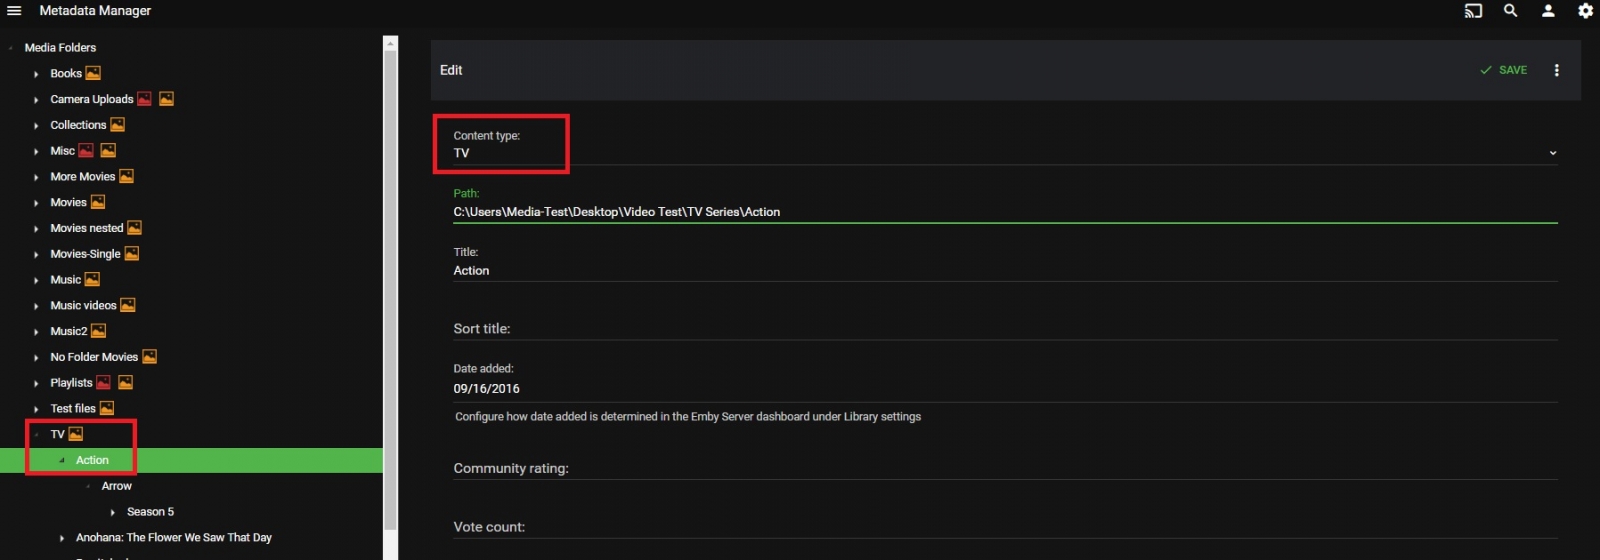Click the Path input field
Image resolution: width=1600 pixels, height=560 pixels.
tap(1005, 212)
